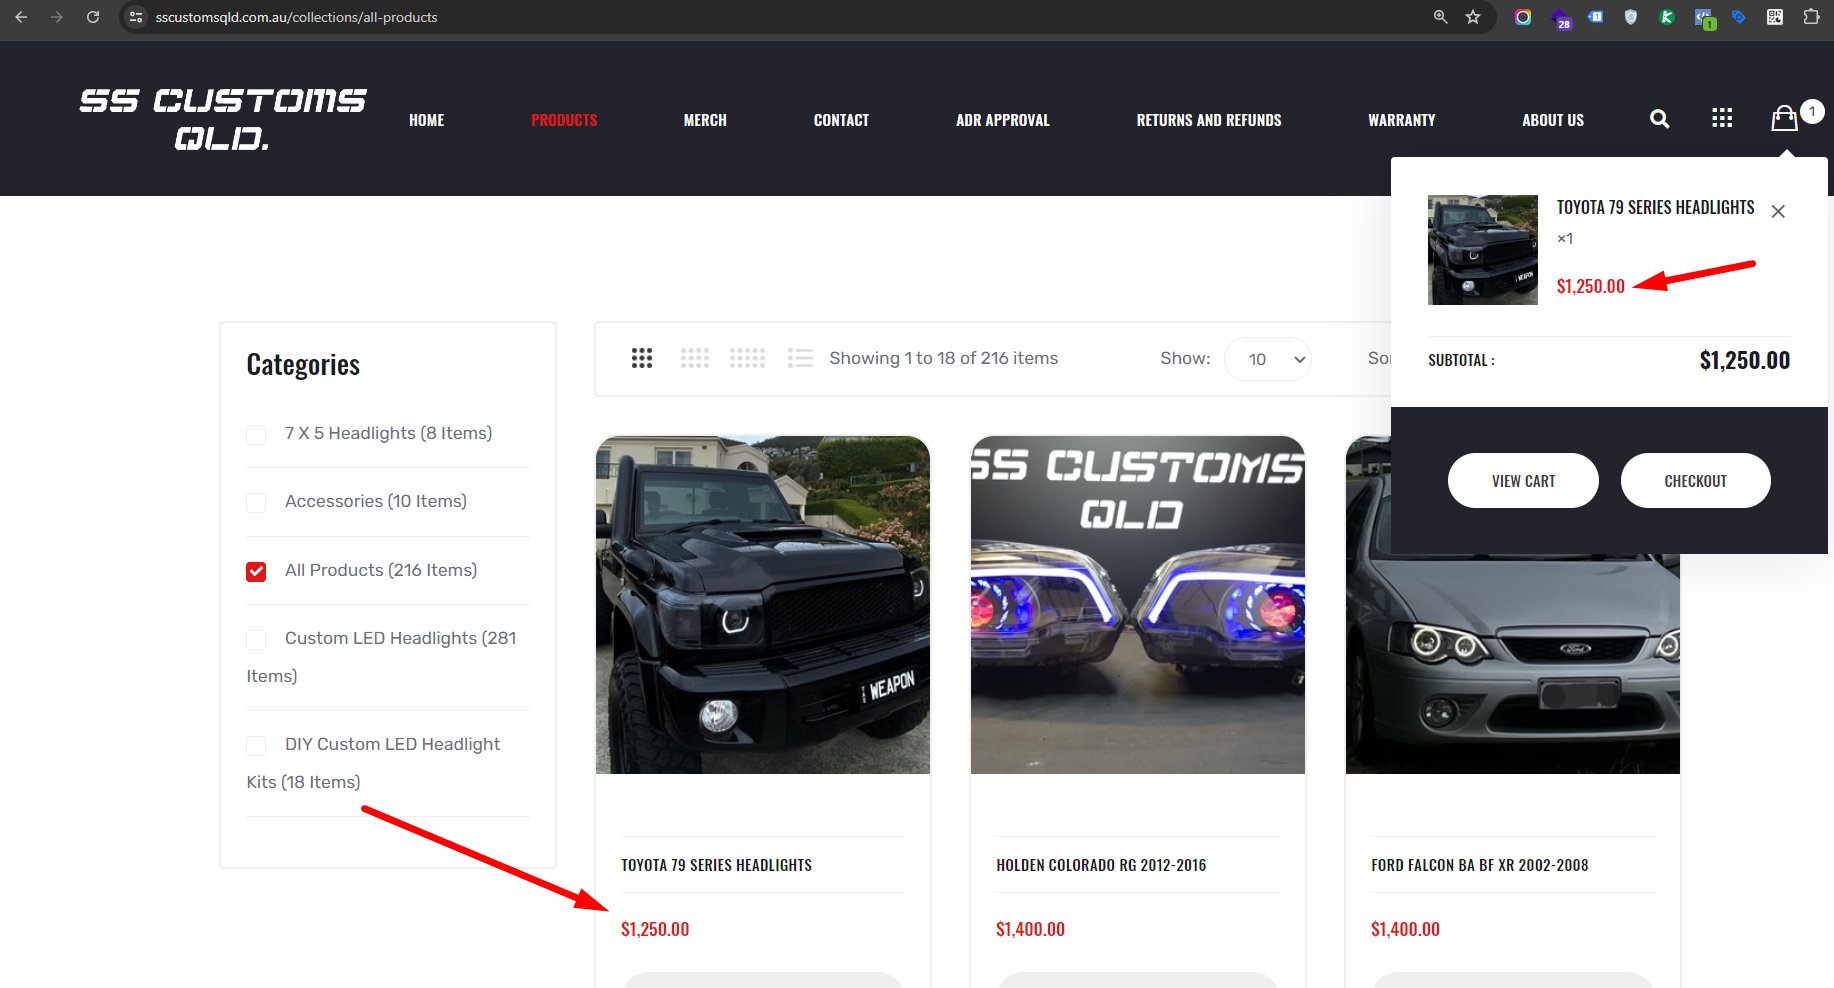Screen dimensions: 1834x988
Task: Open Ford Falcon BA BF XR 2002-2008 title
Action: (1479, 865)
